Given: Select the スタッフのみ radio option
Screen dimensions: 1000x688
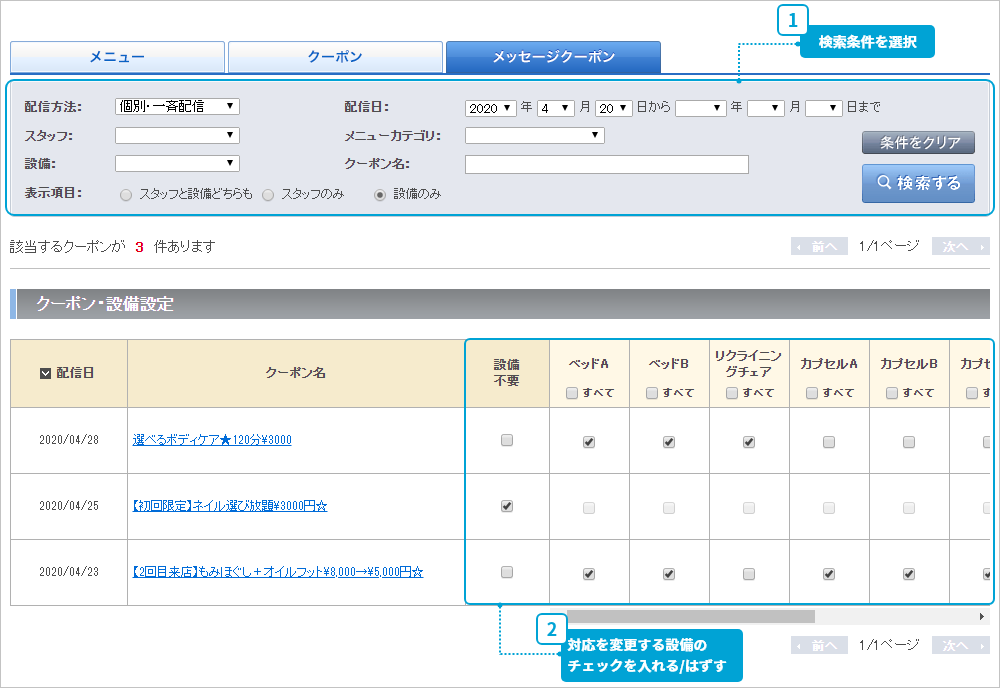Looking at the screenshot, I should 268,195.
